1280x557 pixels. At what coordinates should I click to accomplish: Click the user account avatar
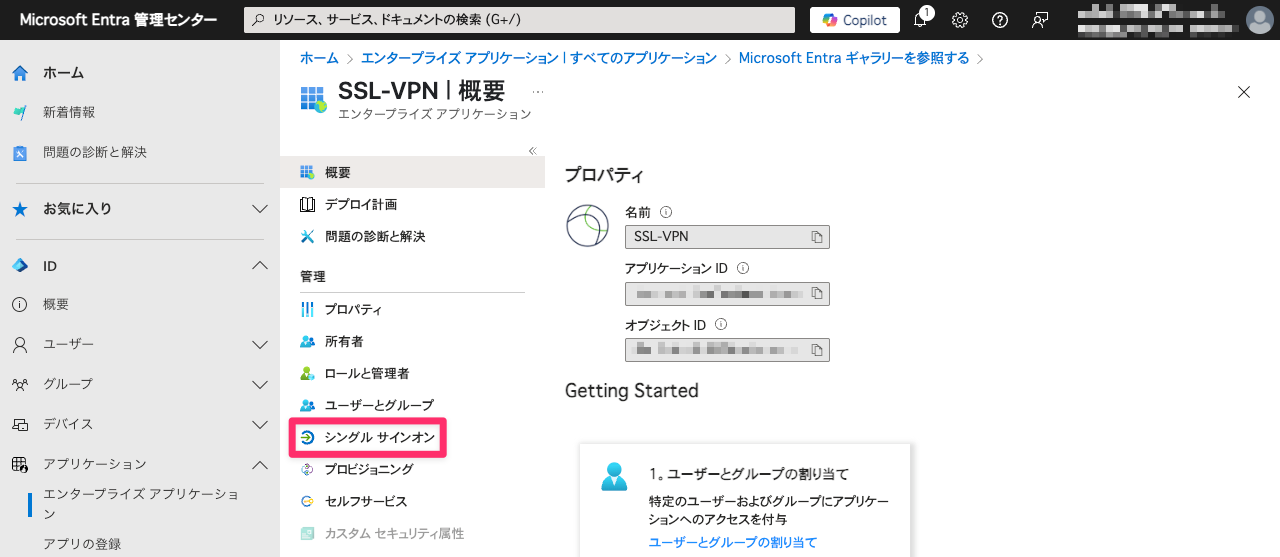1259,20
